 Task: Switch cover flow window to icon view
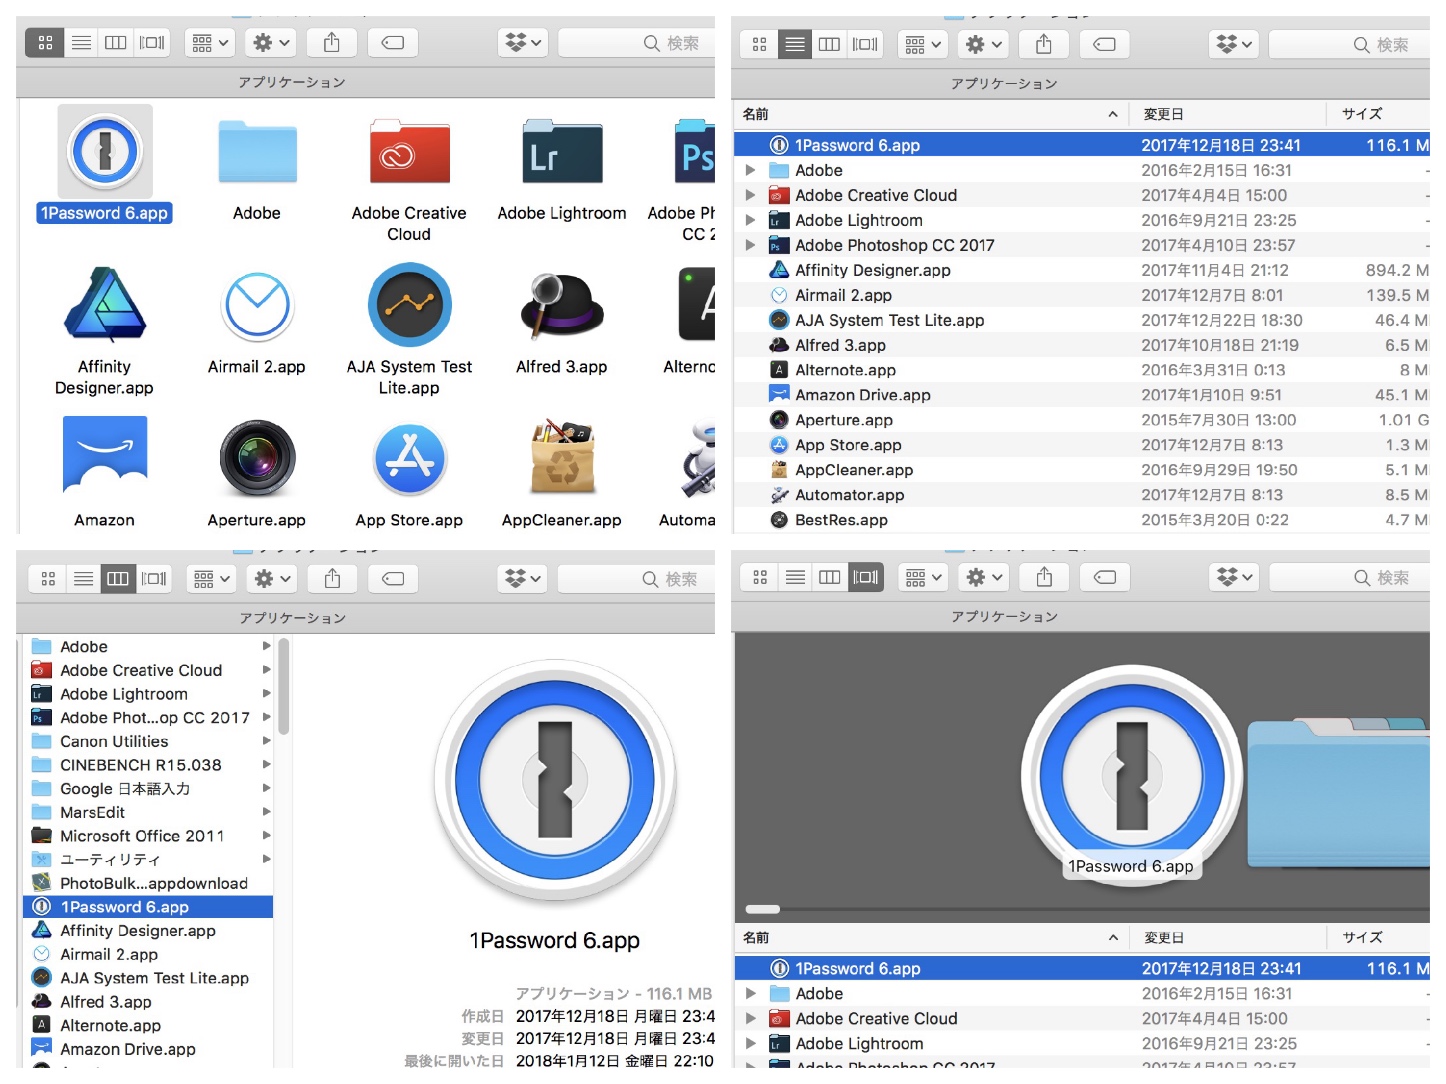point(760,577)
